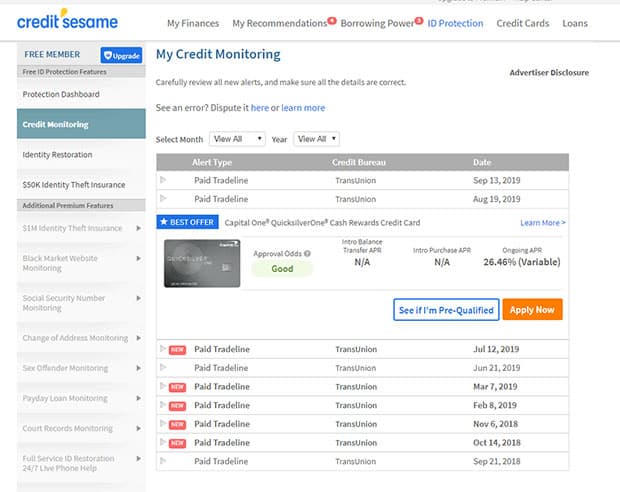Click the Apply Now button

[532, 310]
